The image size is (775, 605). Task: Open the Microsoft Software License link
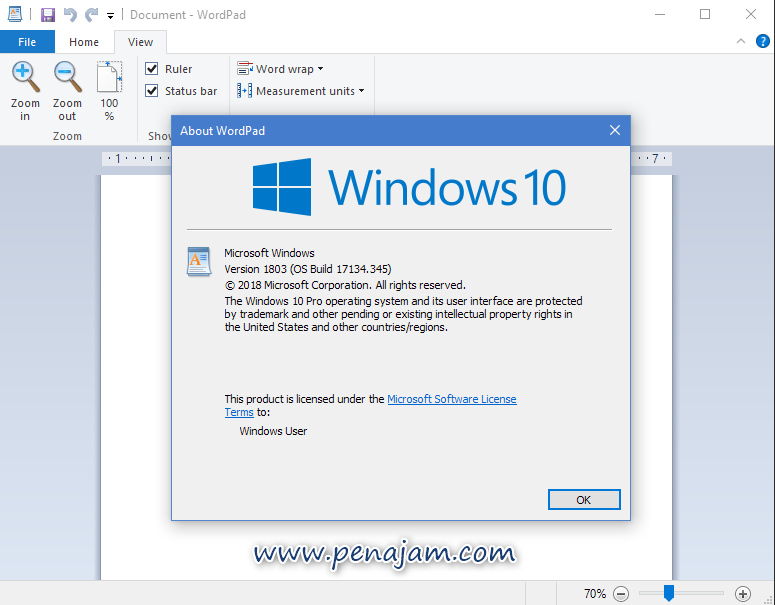pyautogui.click(x=452, y=399)
